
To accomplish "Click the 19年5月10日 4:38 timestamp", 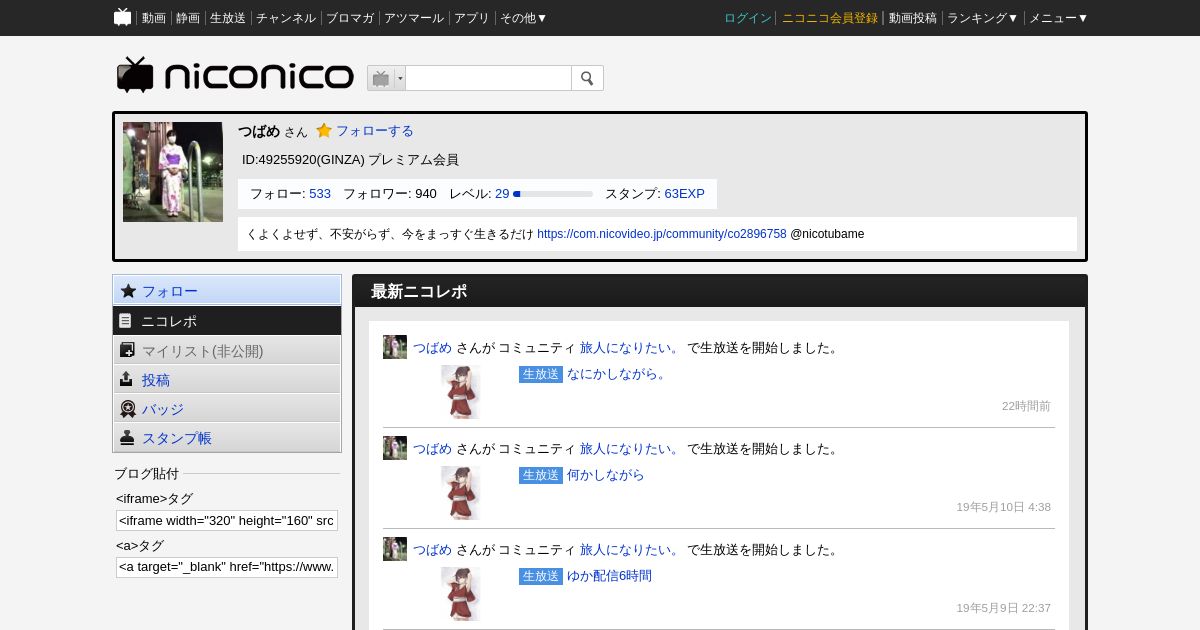I will click(x=1003, y=507).
